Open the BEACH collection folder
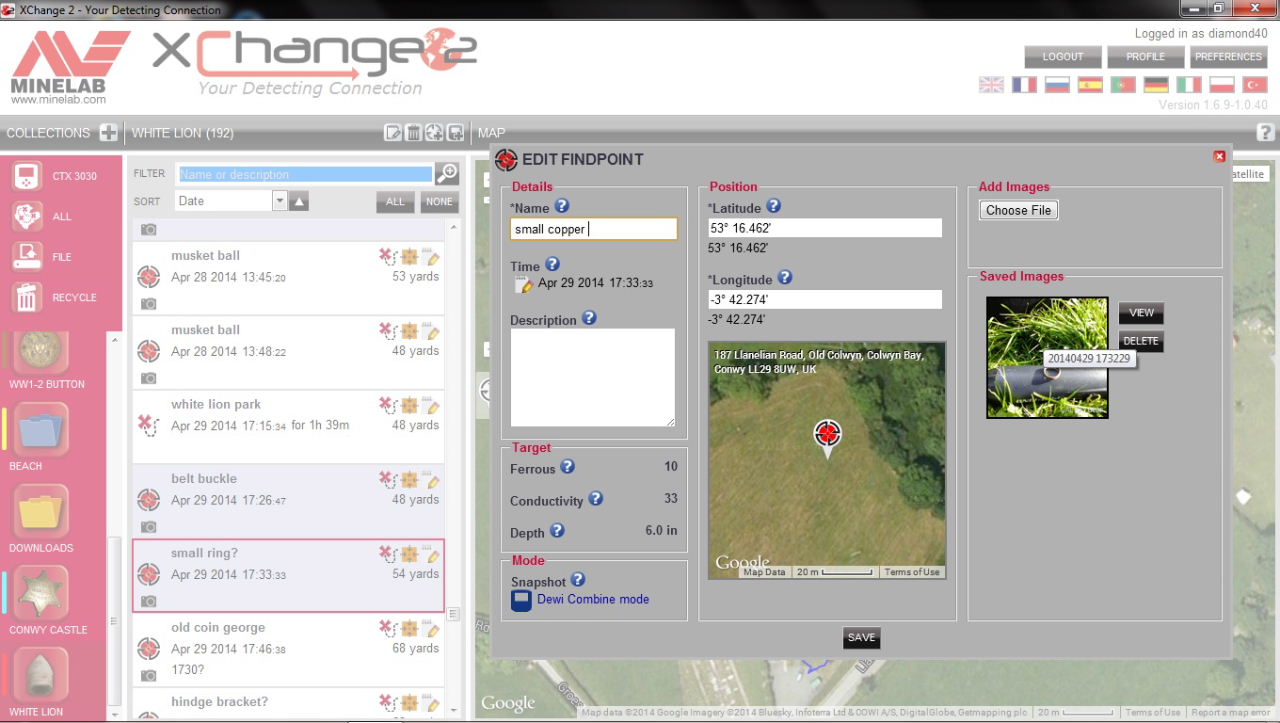The image size is (1280, 723). (43, 430)
